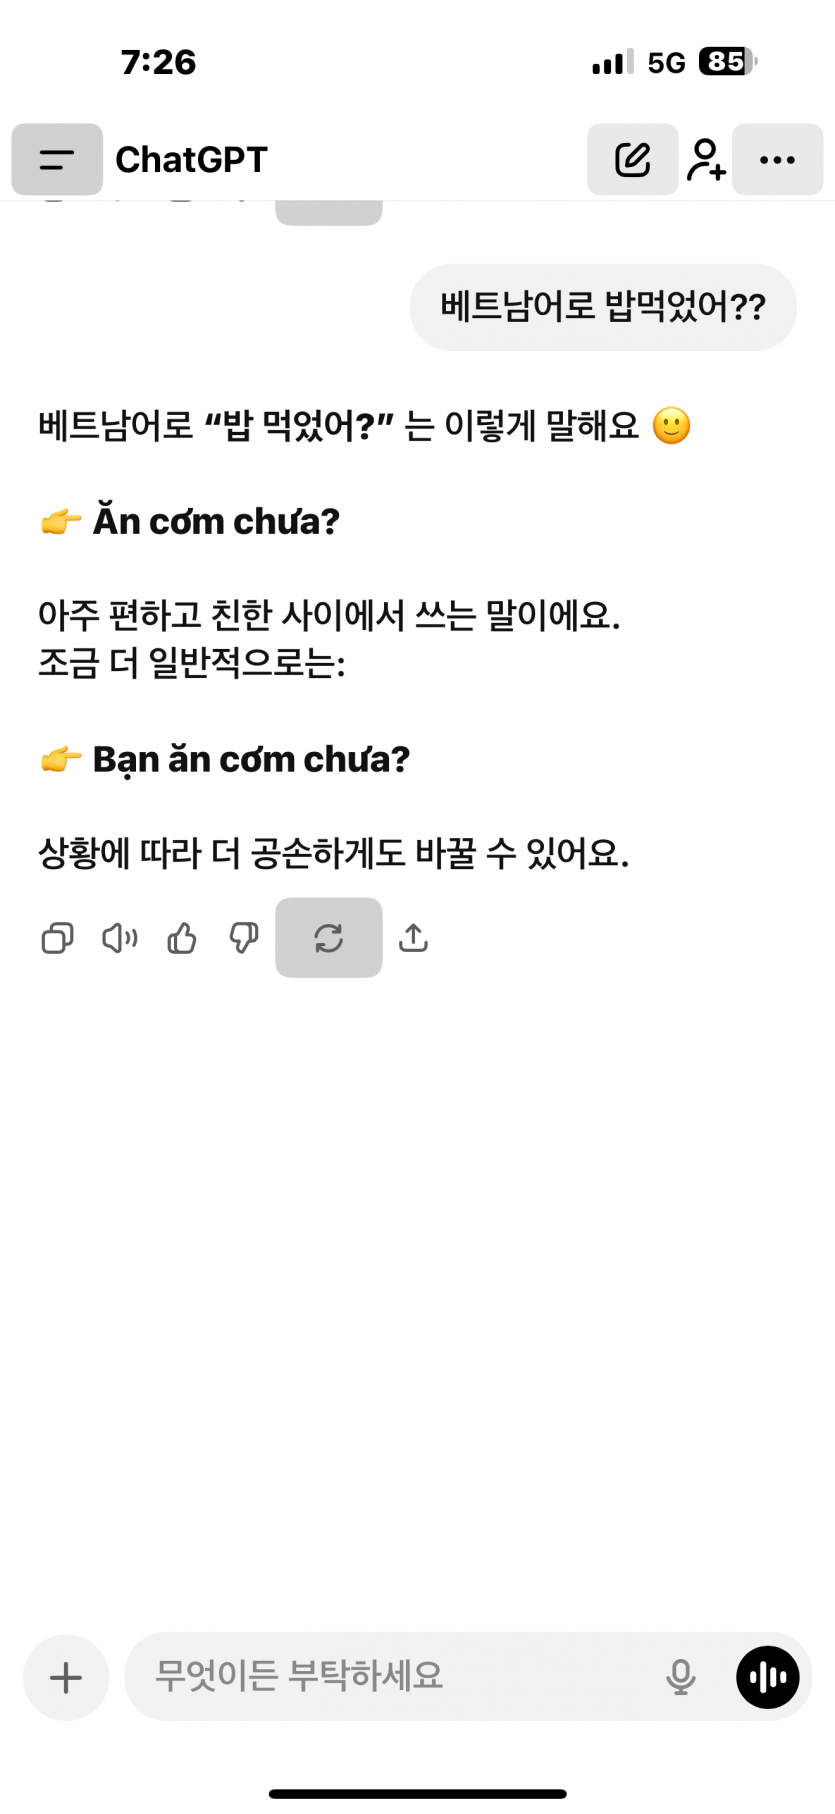Open the sidebar menu

[57, 160]
